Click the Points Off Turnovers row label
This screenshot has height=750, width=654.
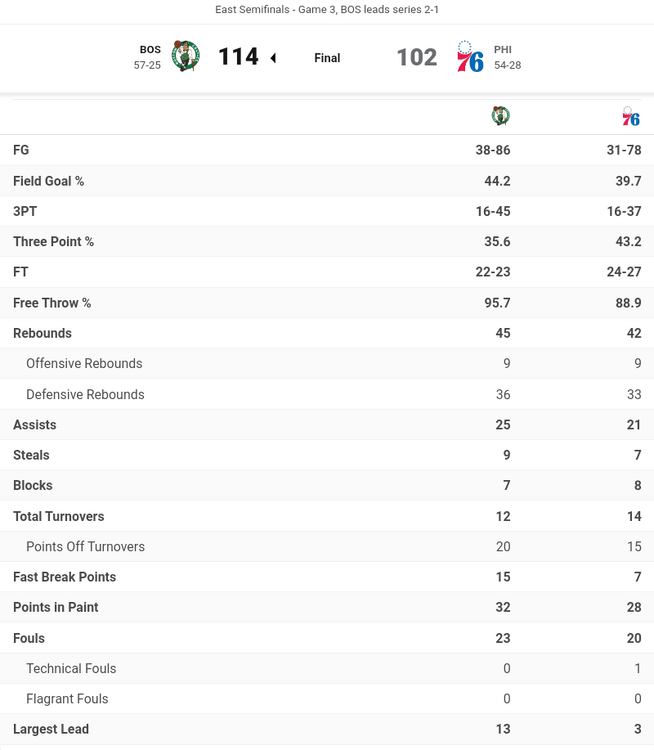pyautogui.click(x=85, y=547)
